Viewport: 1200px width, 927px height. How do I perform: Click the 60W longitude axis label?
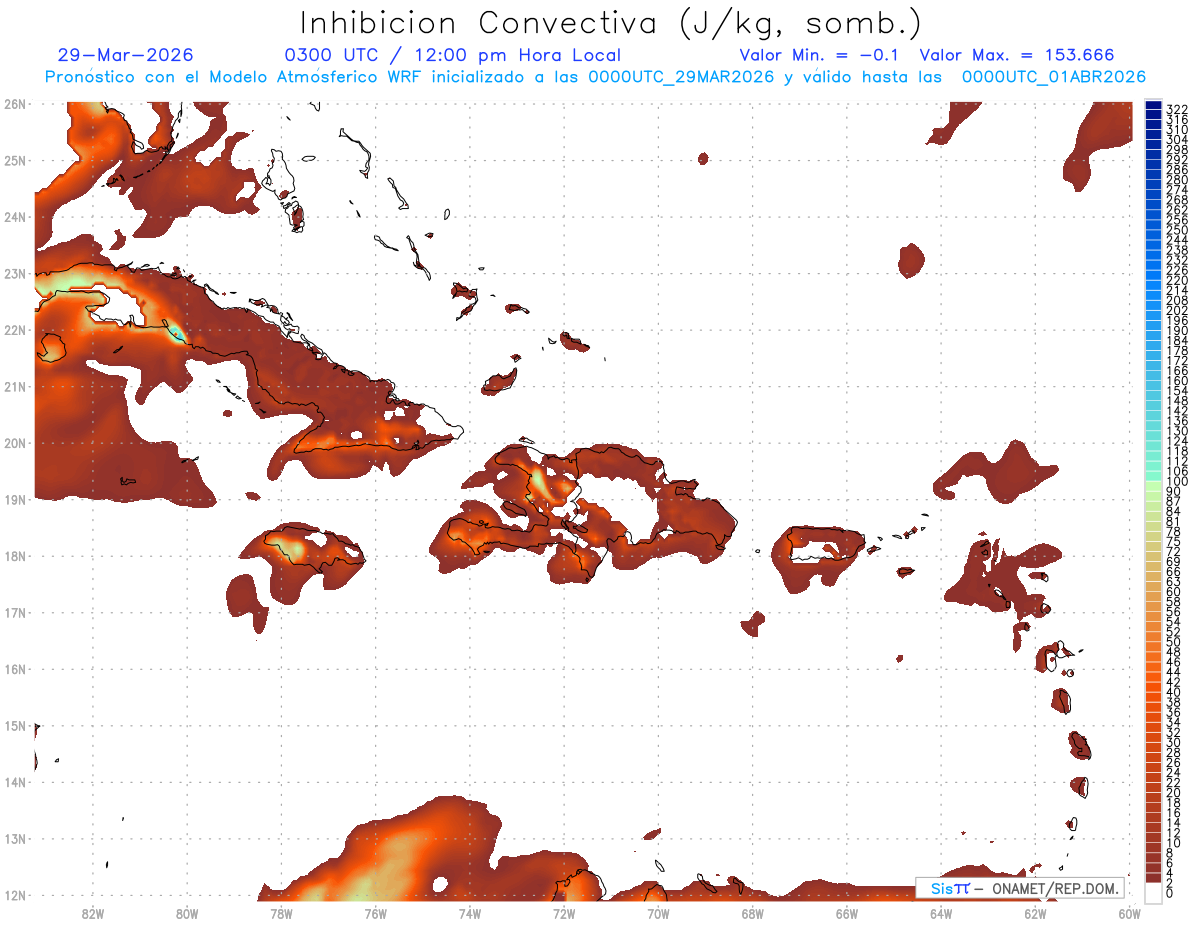tap(1130, 912)
